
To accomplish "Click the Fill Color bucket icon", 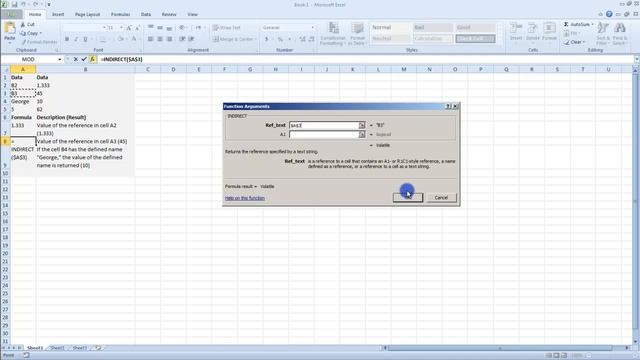I will (120, 39).
